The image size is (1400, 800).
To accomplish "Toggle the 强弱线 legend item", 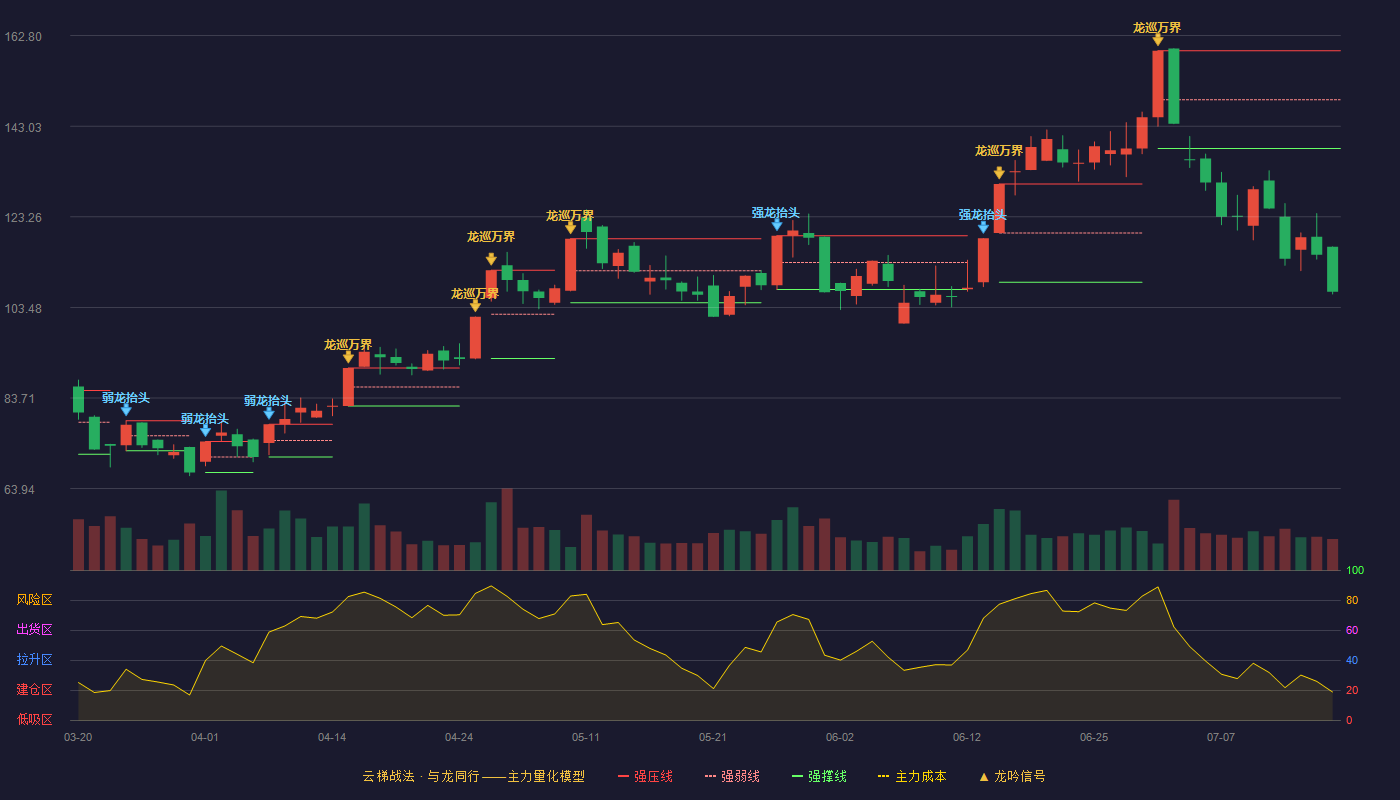I will tap(732, 776).
